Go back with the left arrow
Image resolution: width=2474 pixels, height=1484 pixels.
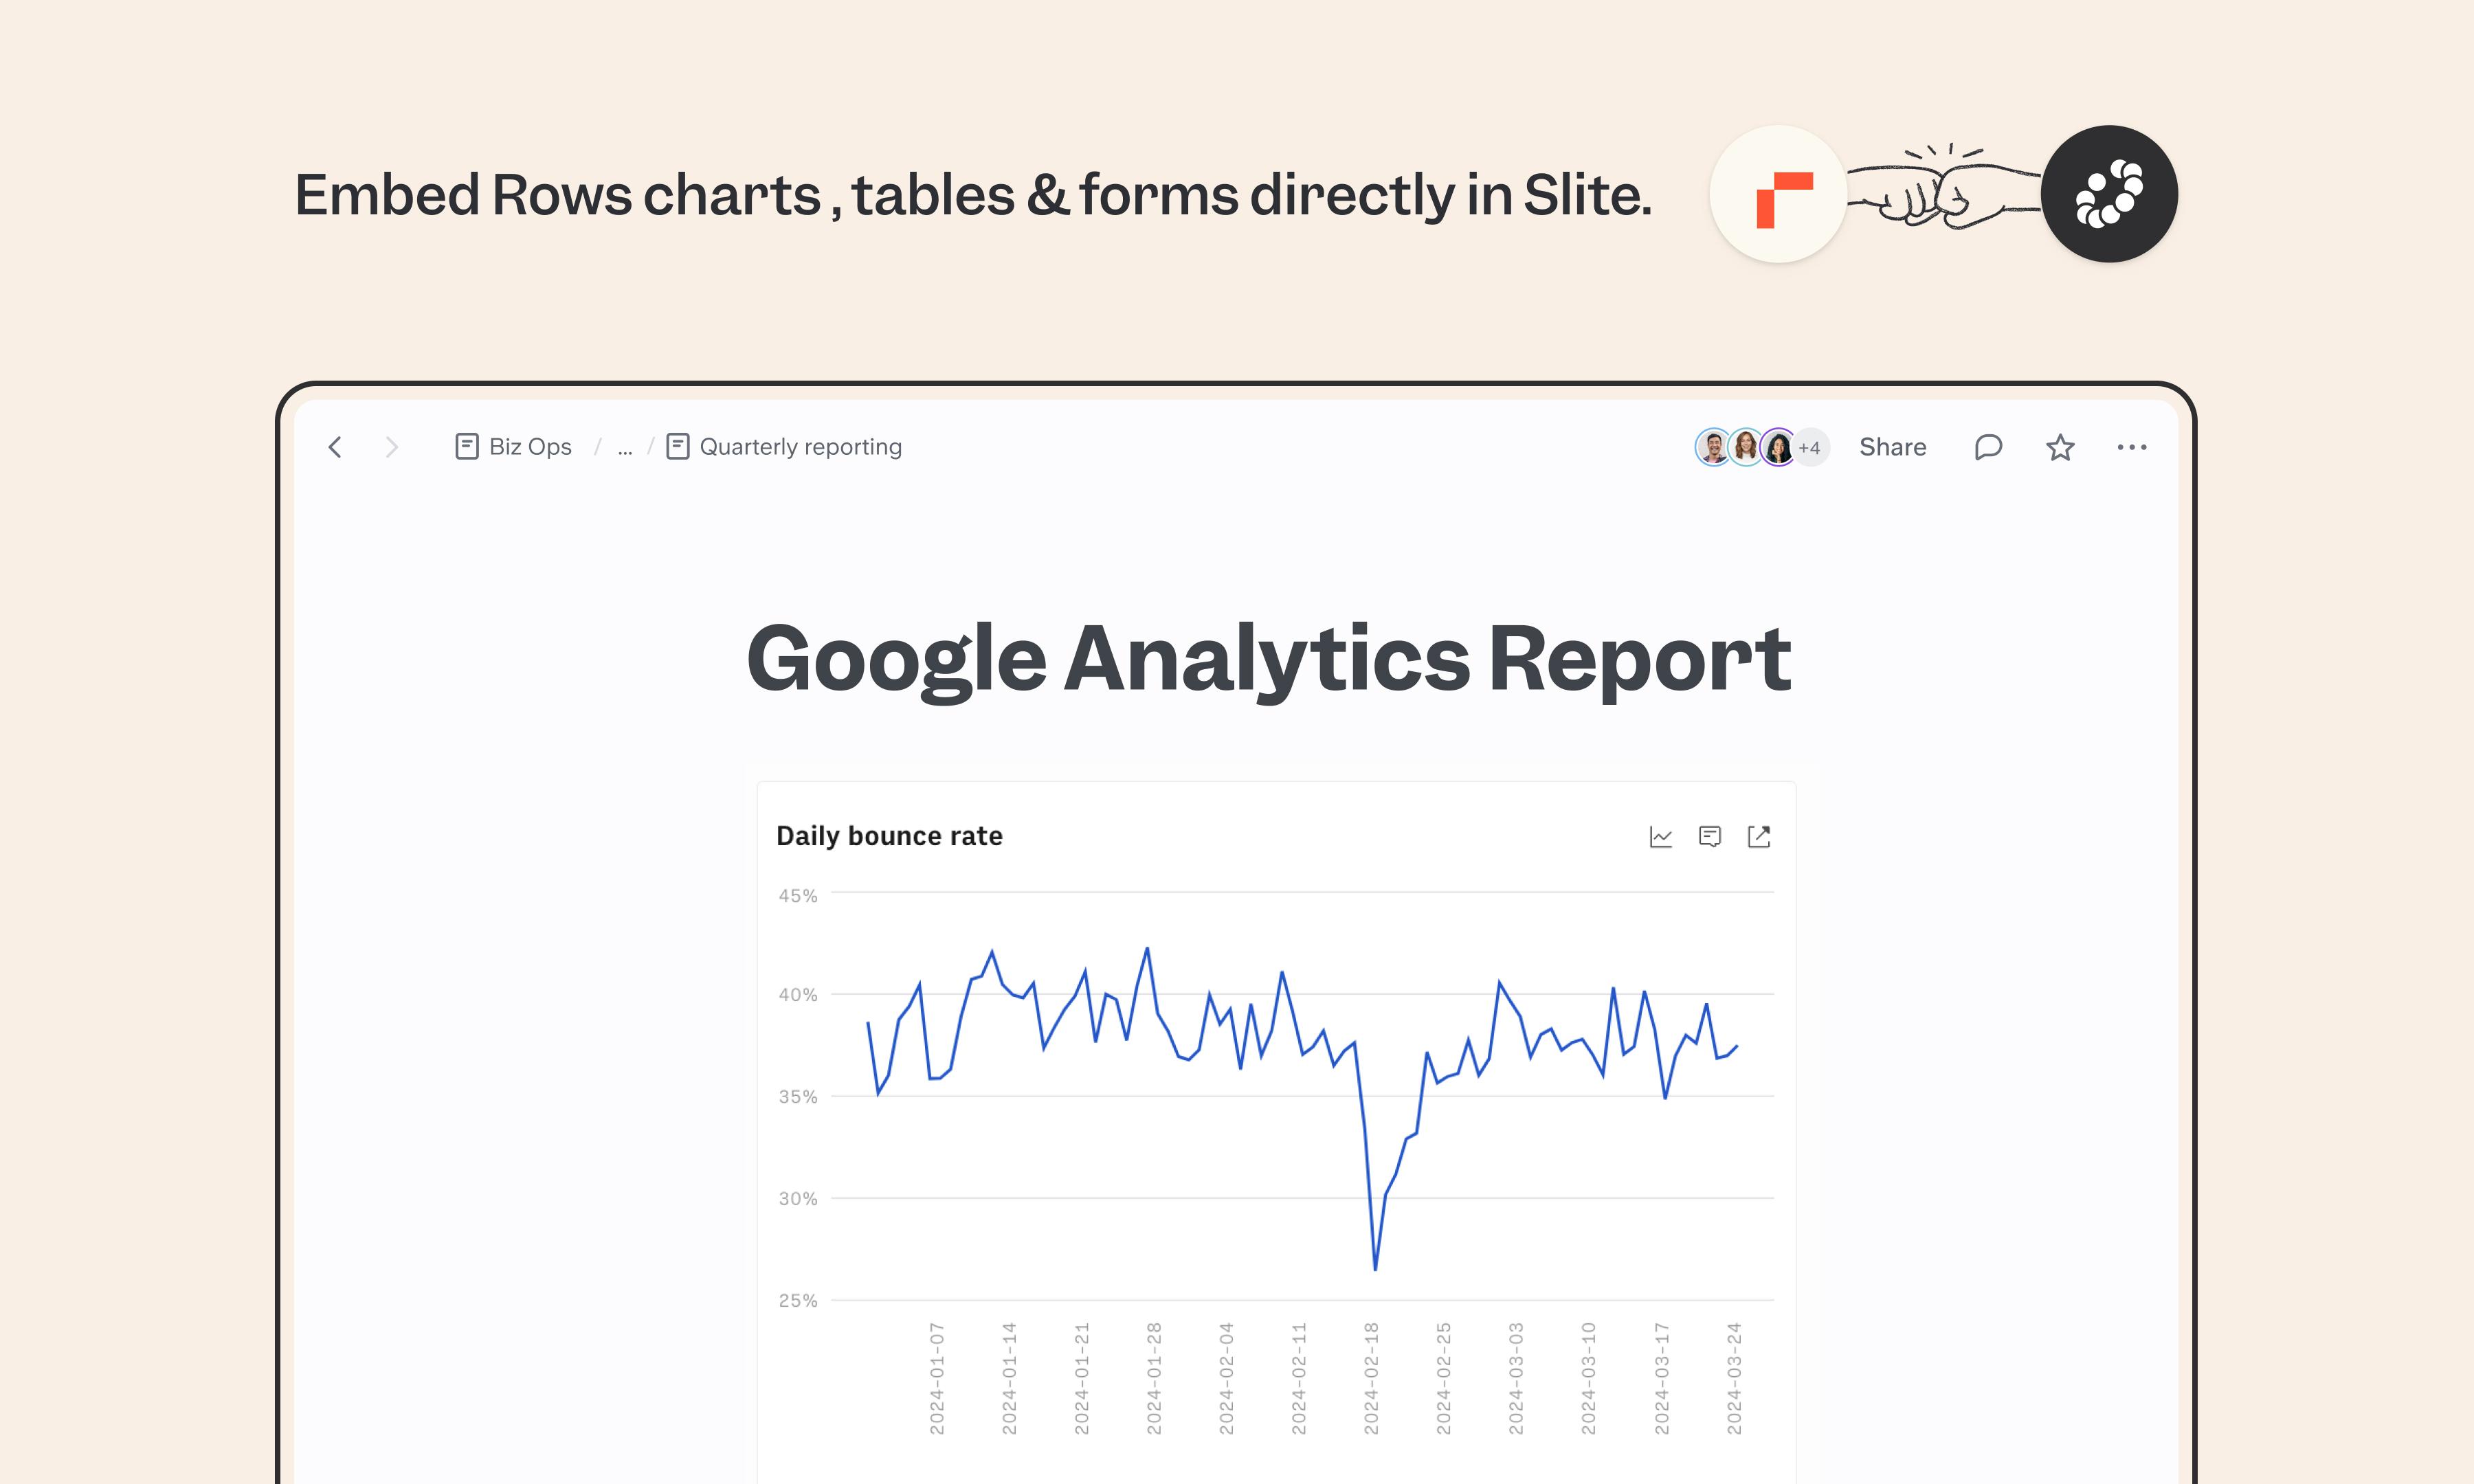[x=335, y=447]
